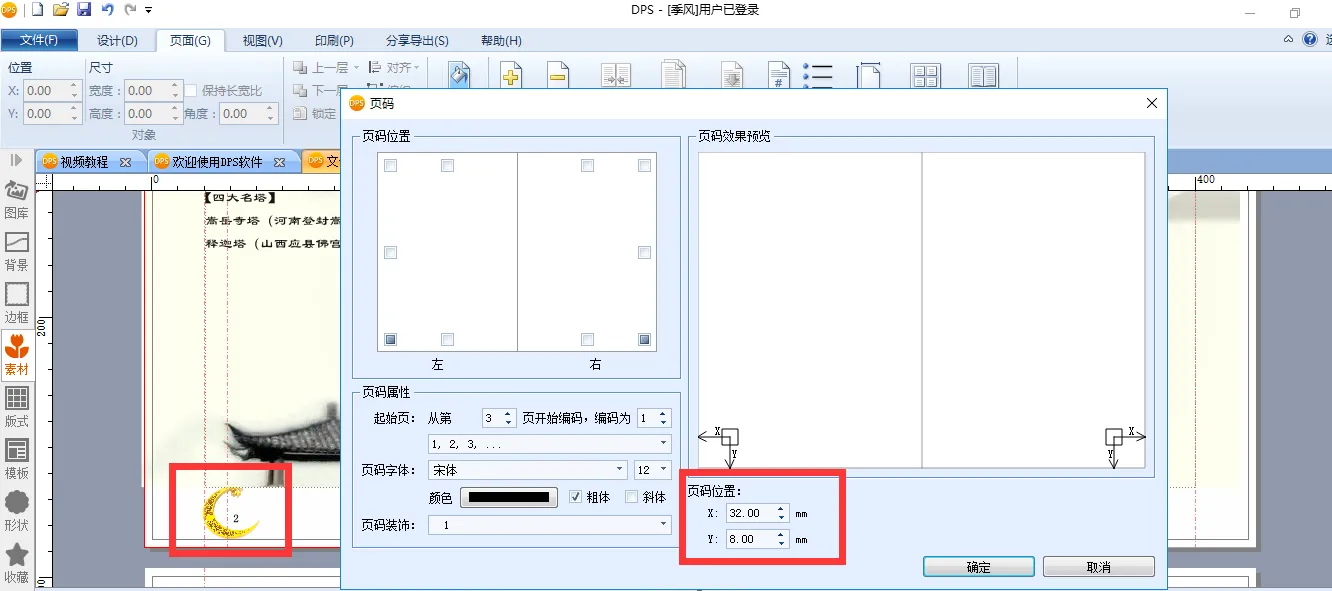Viewport: 1332px width, 591px height.
Task: Click the Undo arrow icon
Action: [107, 10]
